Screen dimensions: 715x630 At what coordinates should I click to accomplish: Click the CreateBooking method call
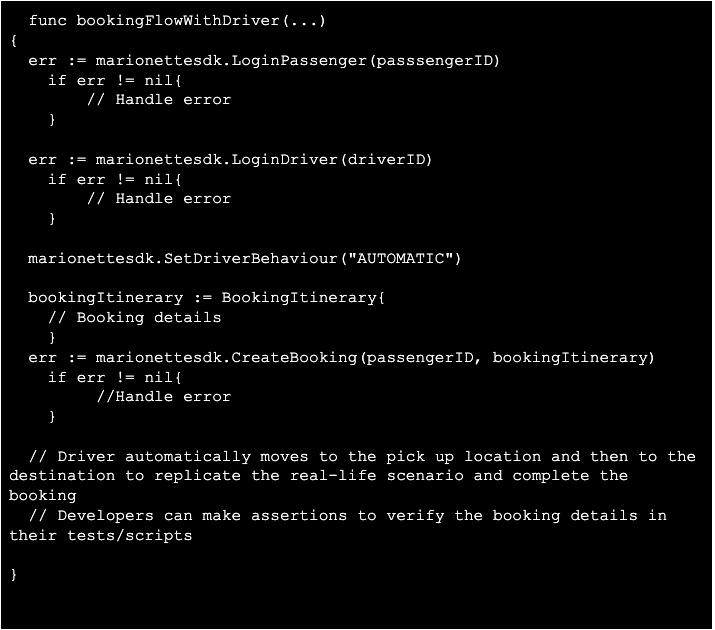coord(294,357)
